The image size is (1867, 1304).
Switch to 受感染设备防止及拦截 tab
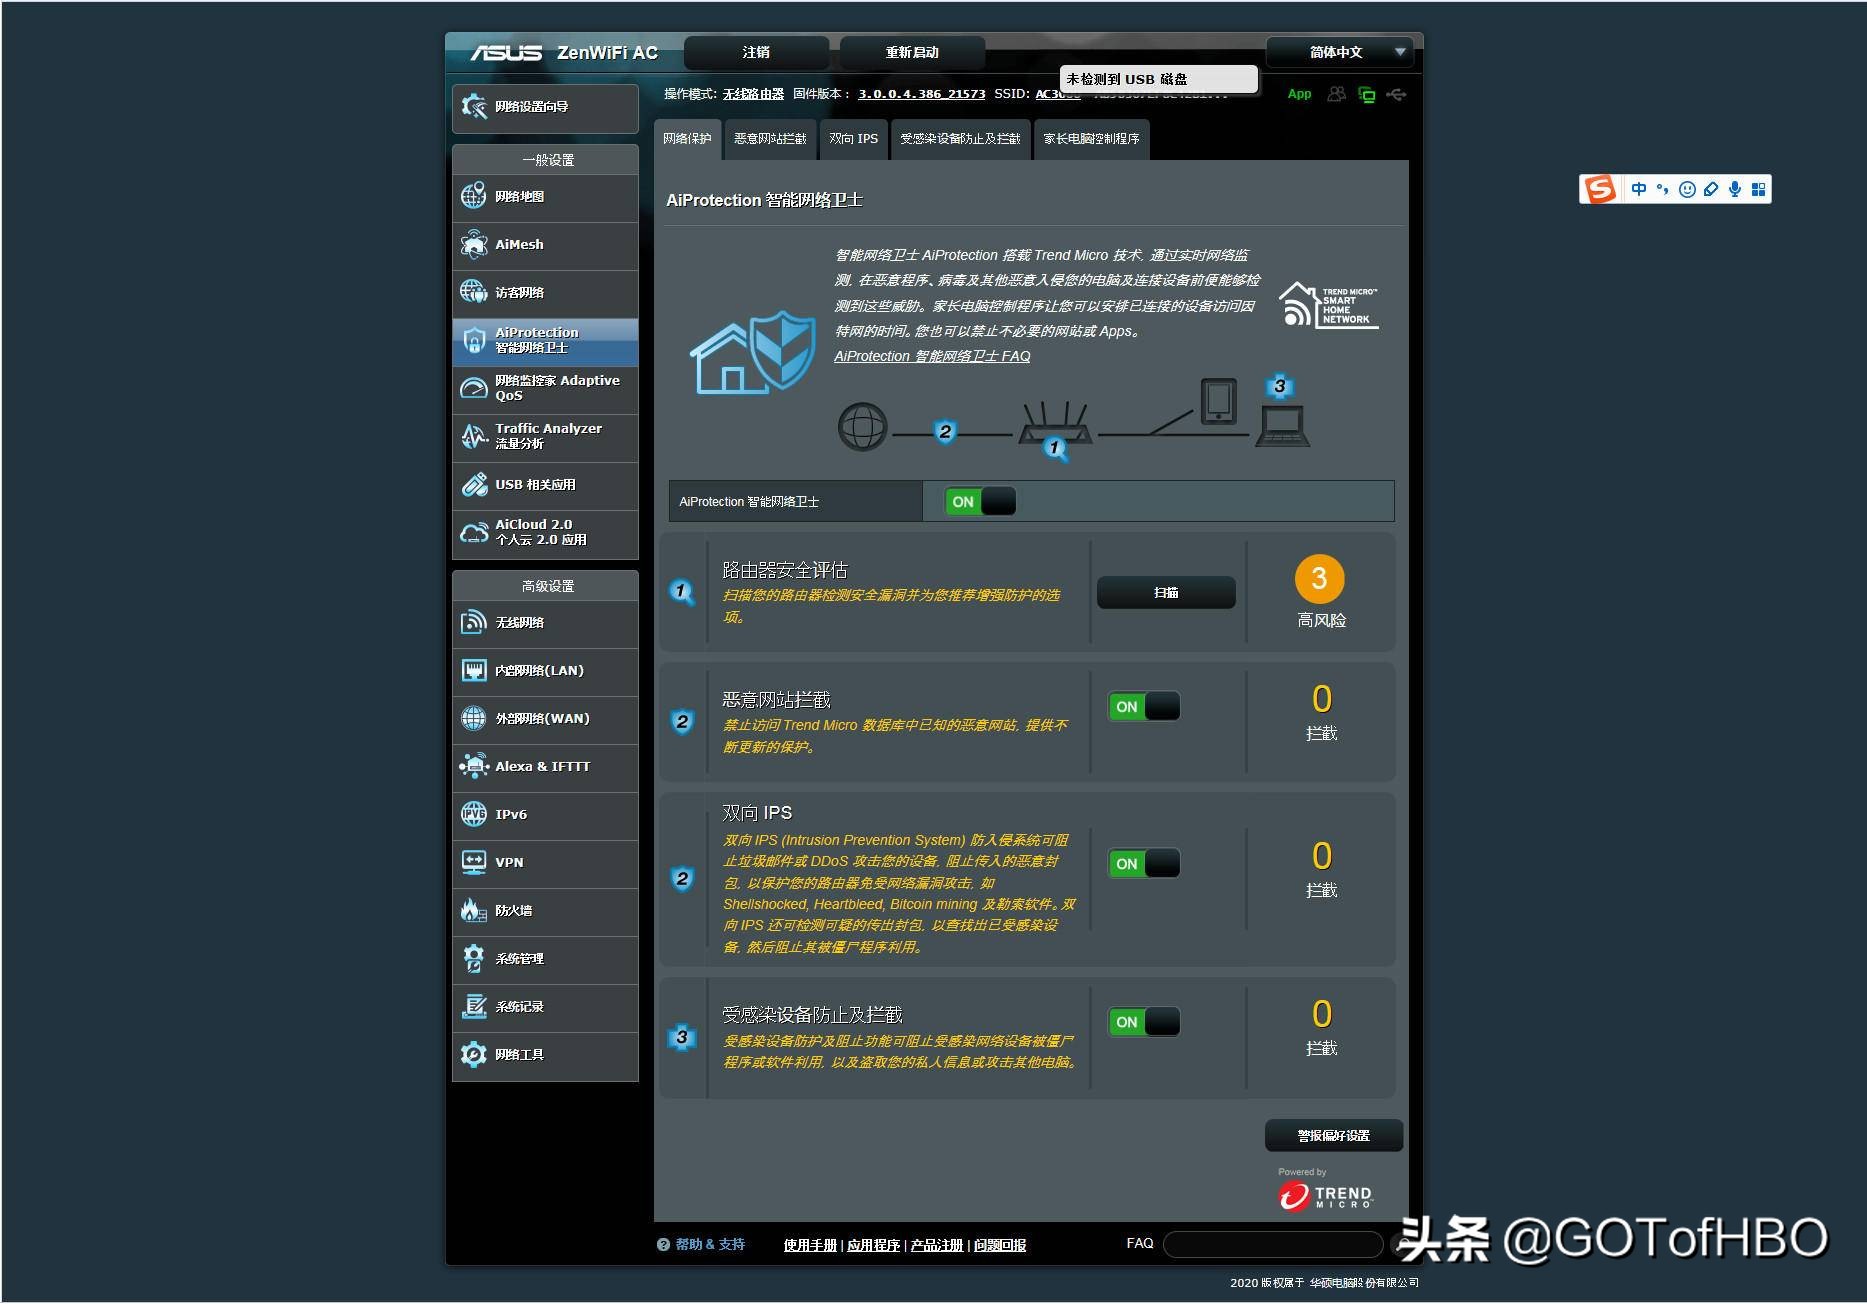point(960,139)
